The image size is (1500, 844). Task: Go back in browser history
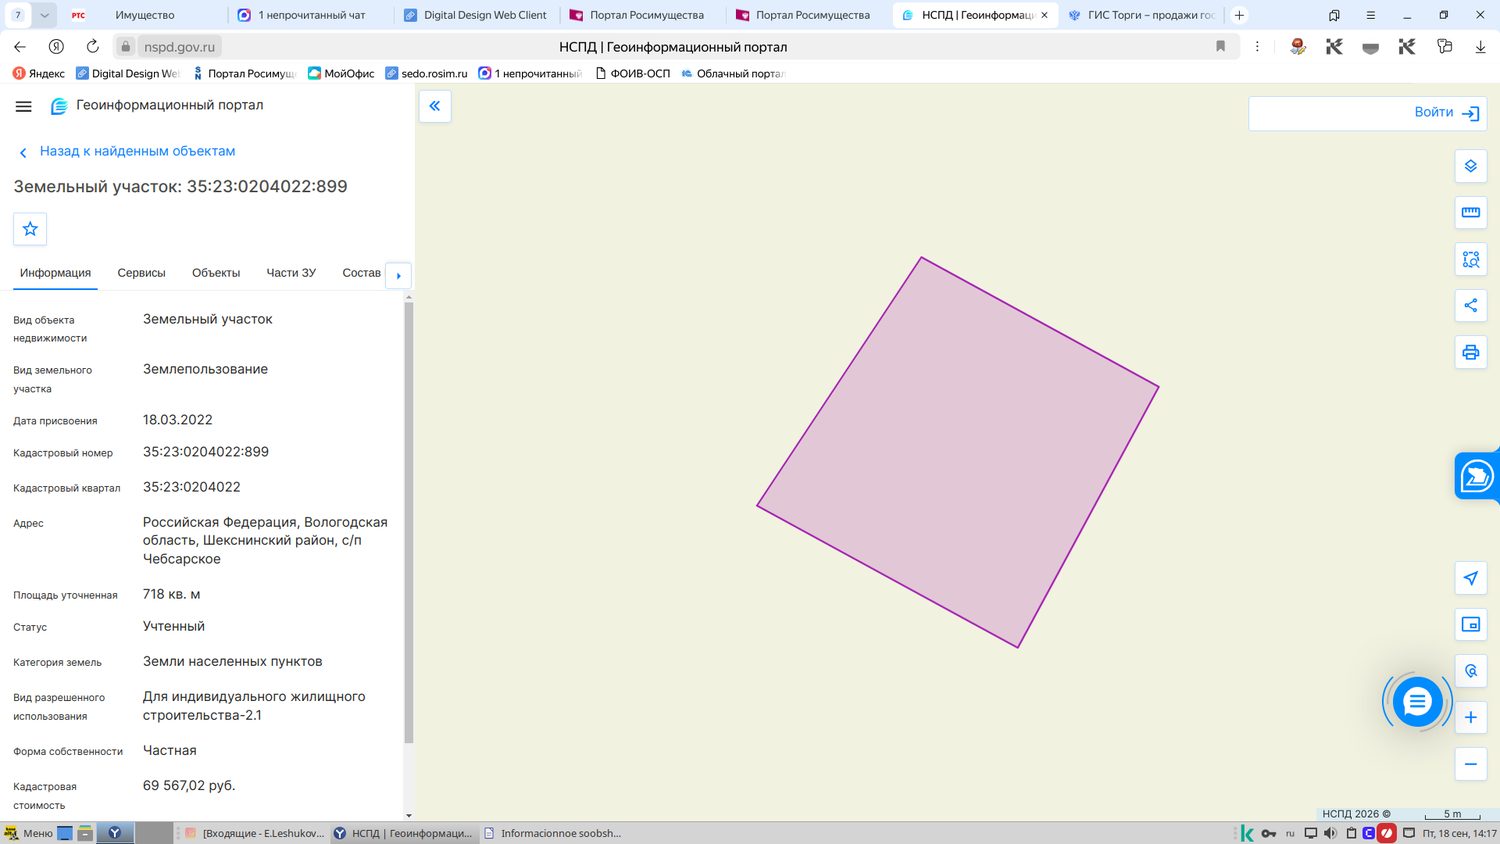20,46
